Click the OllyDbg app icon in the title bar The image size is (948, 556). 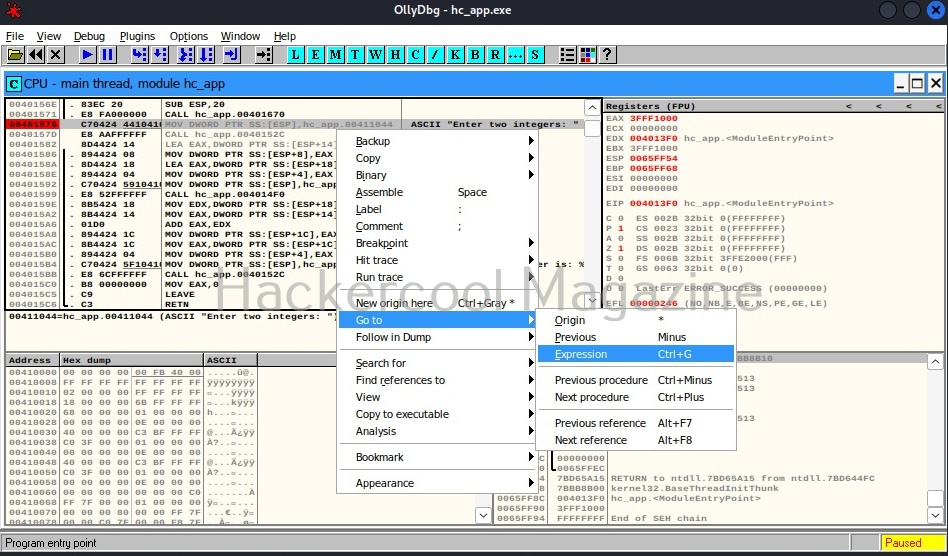click(x=13, y=10)
